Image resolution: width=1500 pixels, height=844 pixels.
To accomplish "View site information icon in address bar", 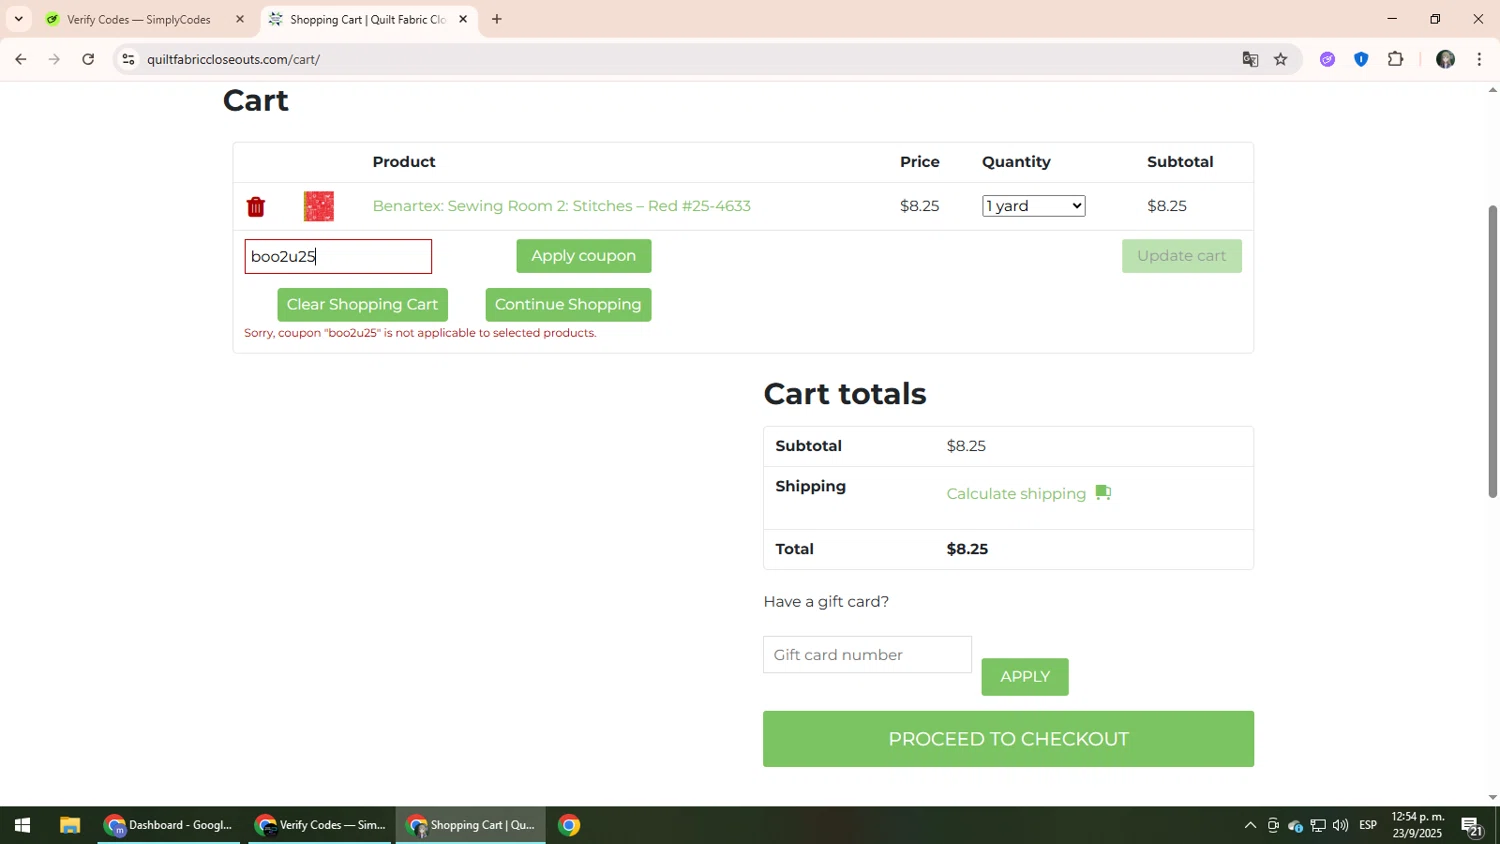I will pos(128,60).
